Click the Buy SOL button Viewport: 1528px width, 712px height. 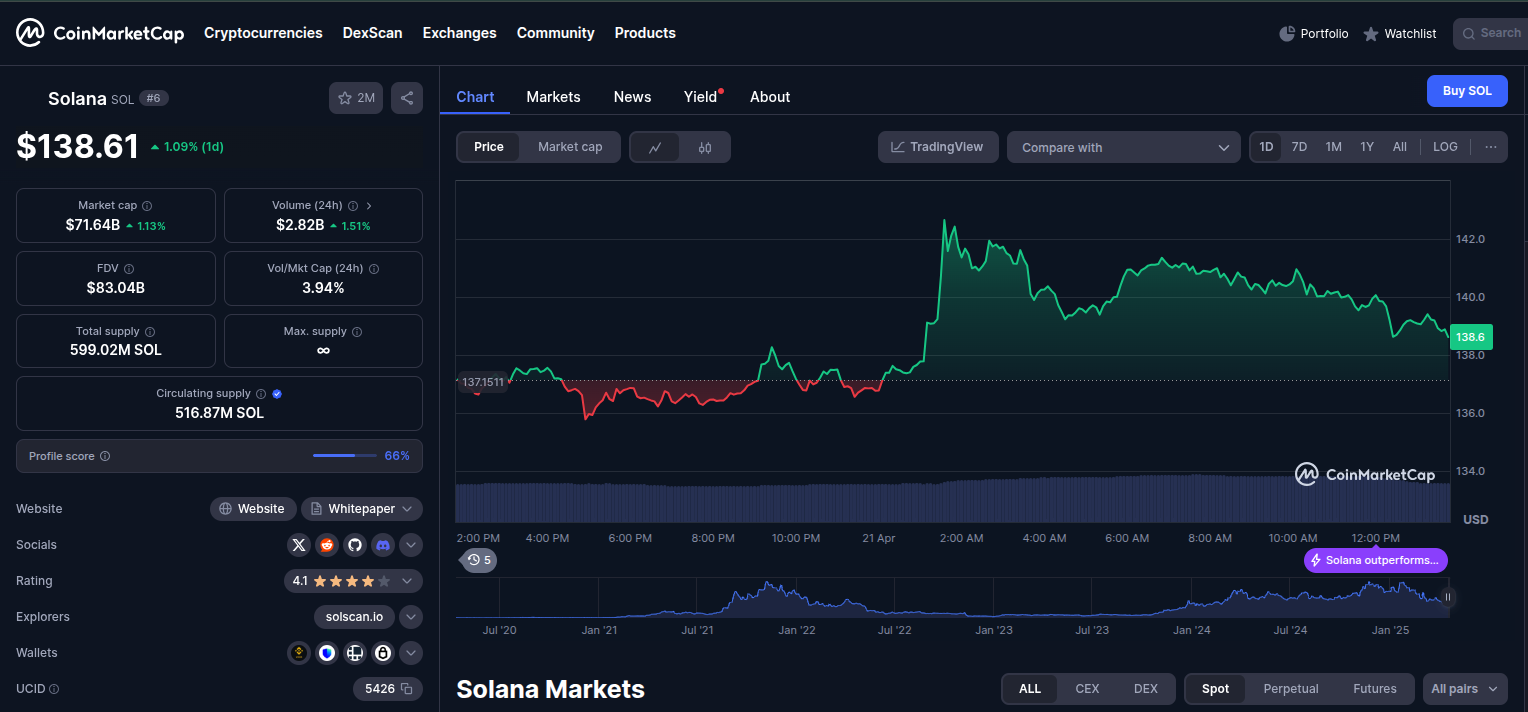coord(1467,91)
